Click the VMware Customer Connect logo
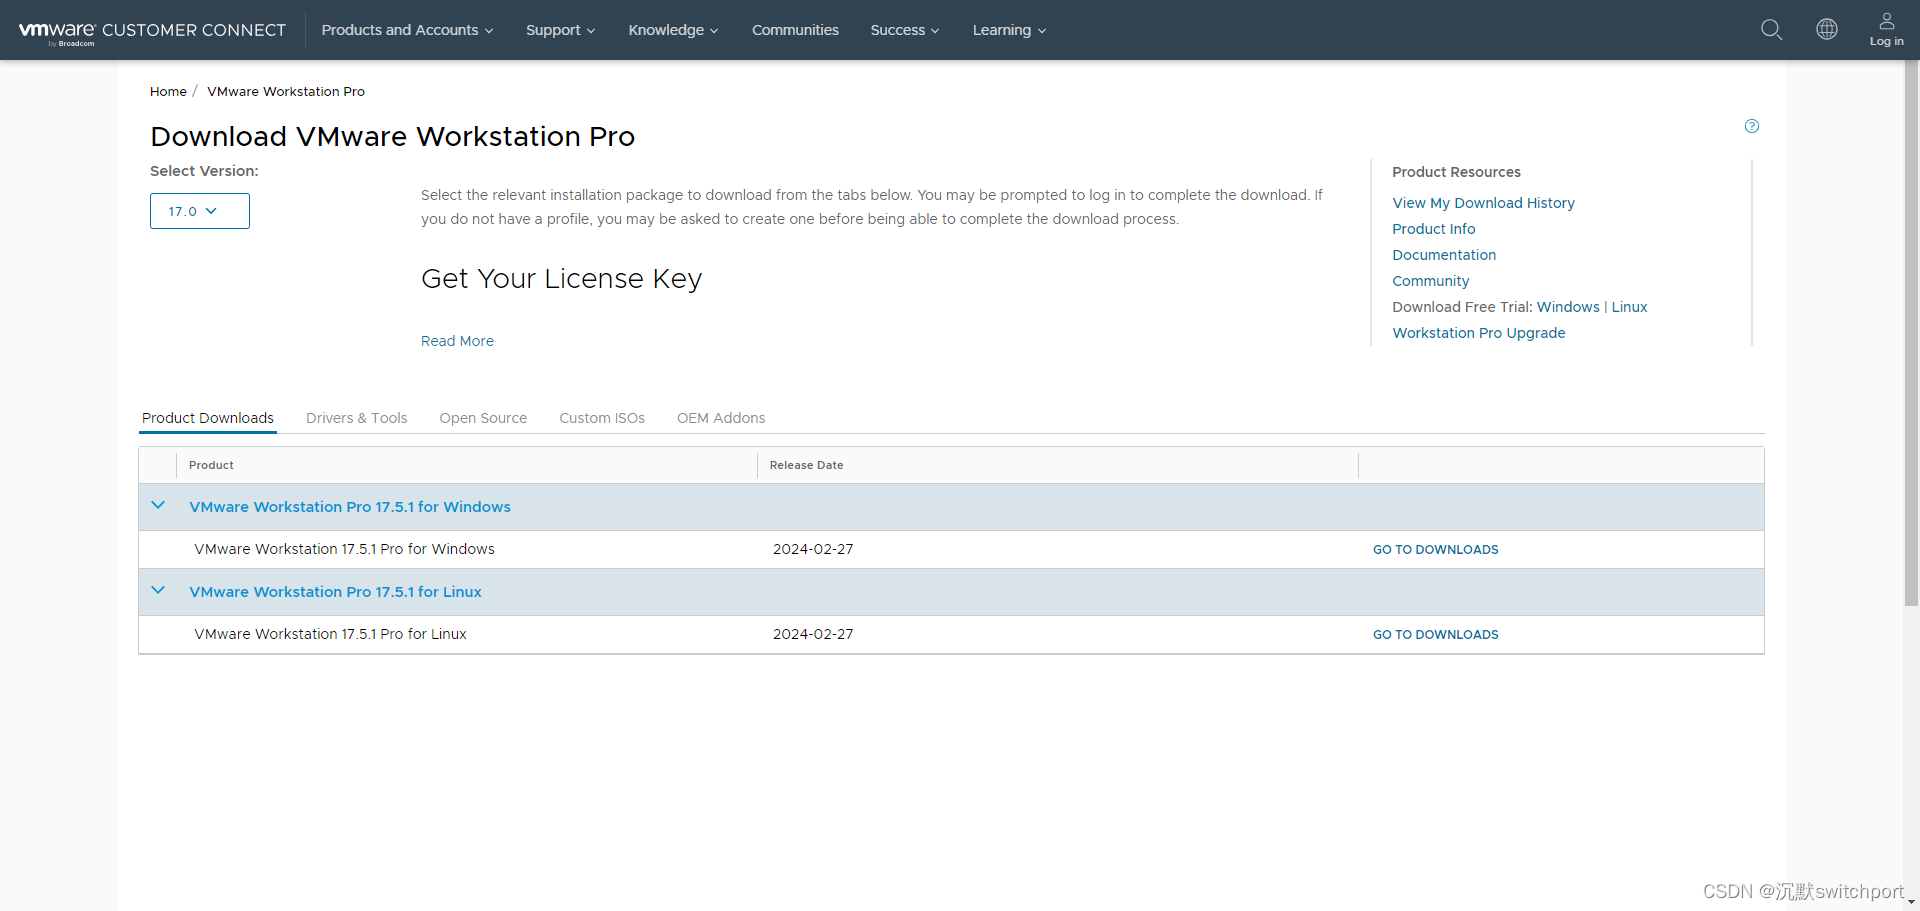This screenshot has width=1920, height=911. [152, 31]
